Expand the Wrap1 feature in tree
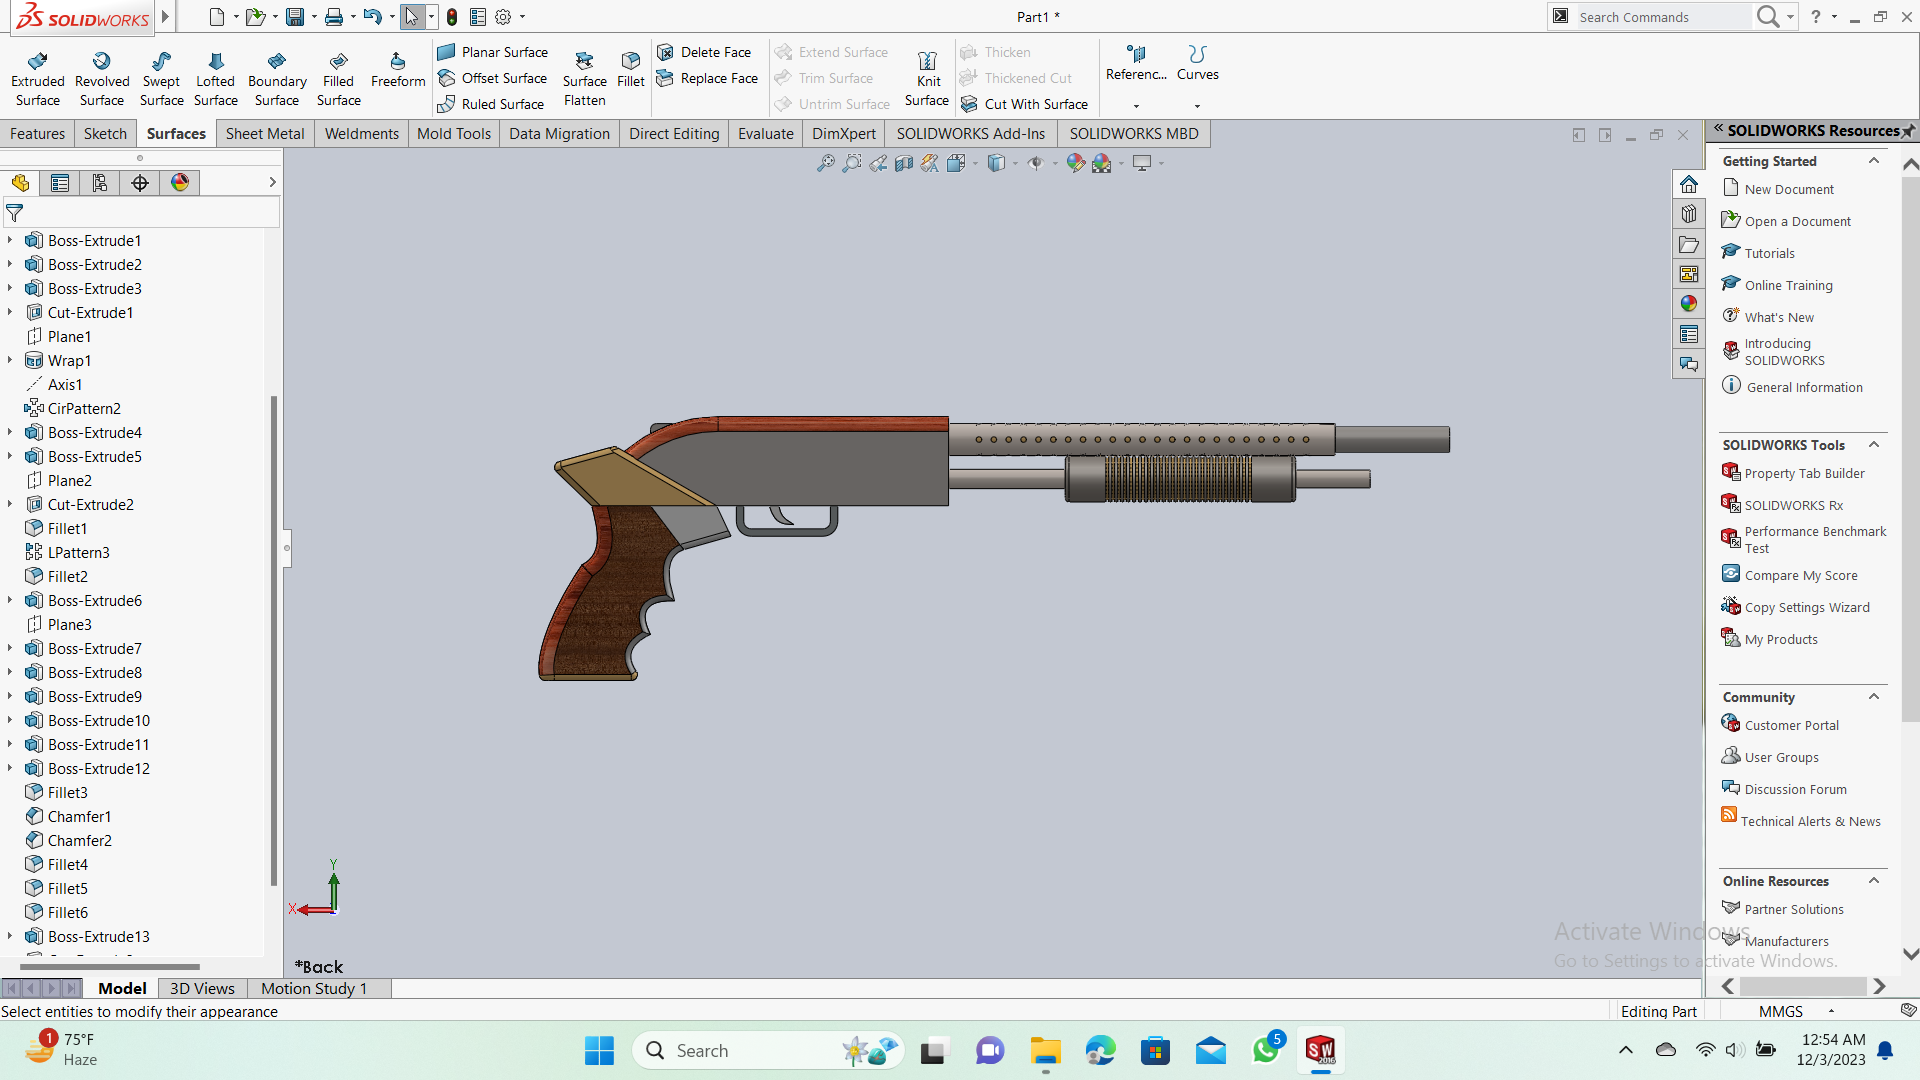The height and width of the screenshot is (1080, 1920). pos(10,360)
